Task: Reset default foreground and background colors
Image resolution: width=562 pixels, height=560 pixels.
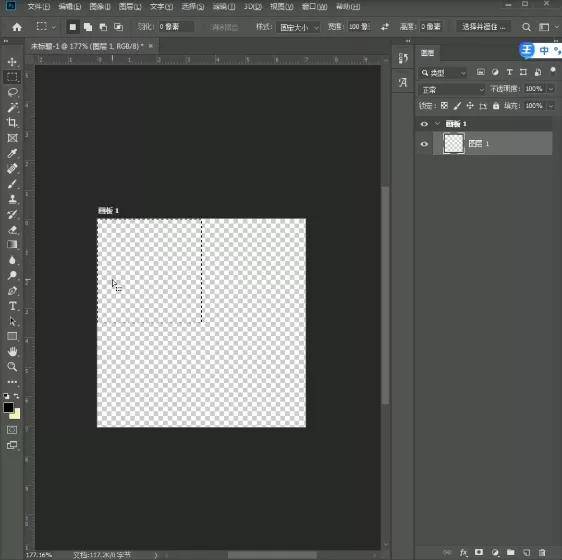Action: click(x=6, y=396)
